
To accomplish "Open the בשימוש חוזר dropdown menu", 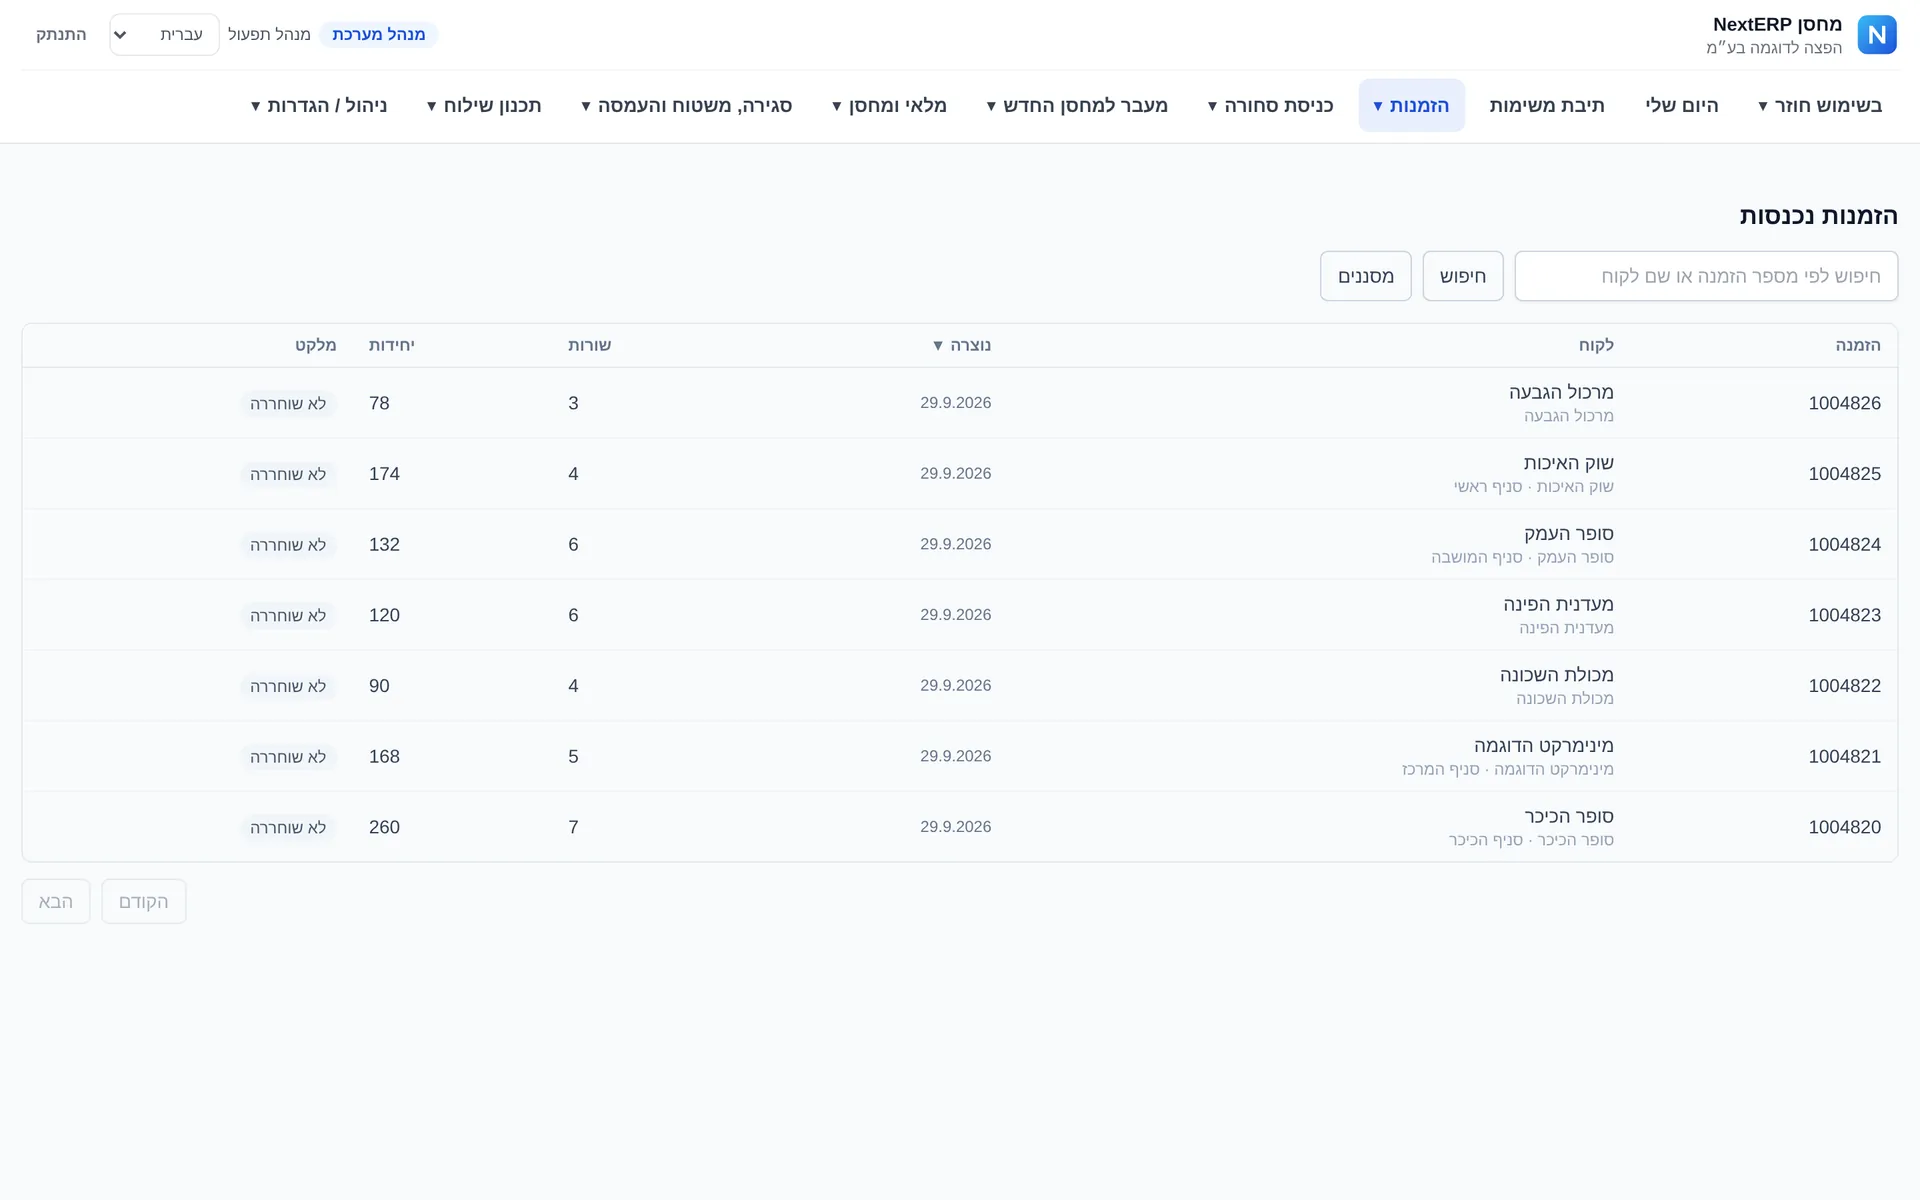I will click(1820, 105).
